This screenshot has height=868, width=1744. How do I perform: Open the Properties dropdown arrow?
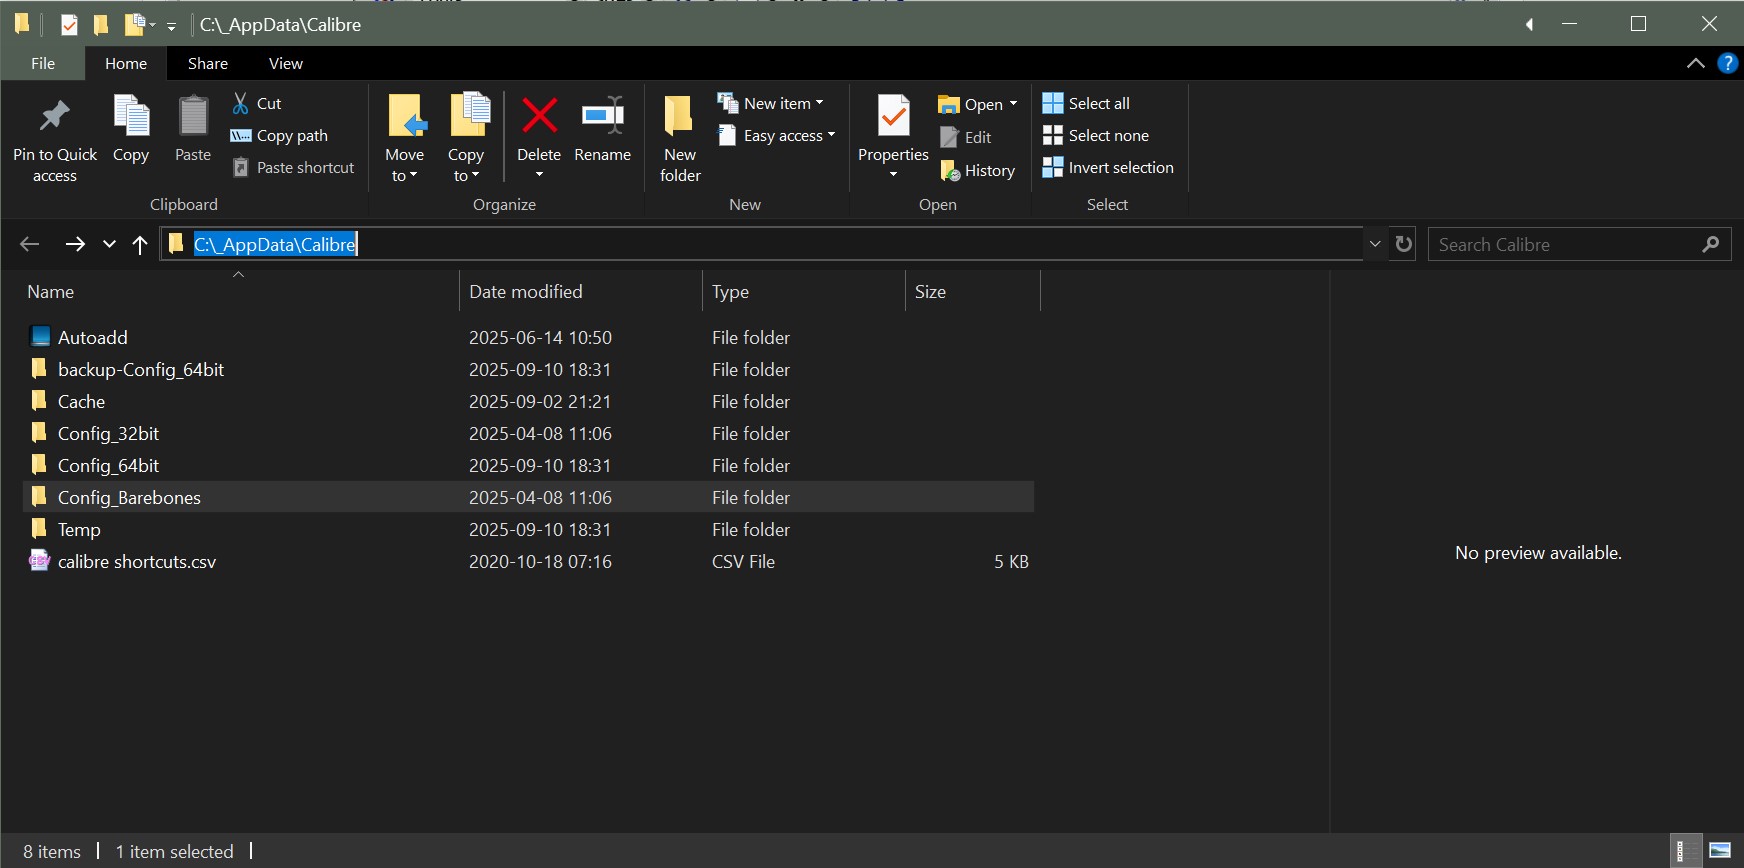[x=893, y=175]
